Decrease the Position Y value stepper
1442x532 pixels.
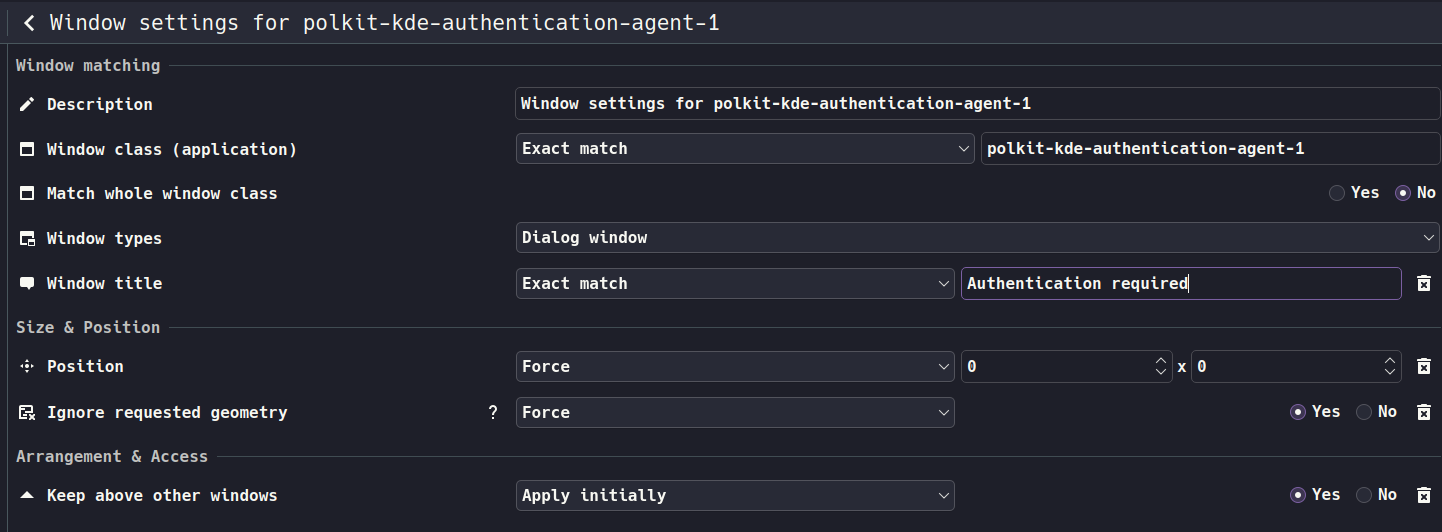(1390, 373)
